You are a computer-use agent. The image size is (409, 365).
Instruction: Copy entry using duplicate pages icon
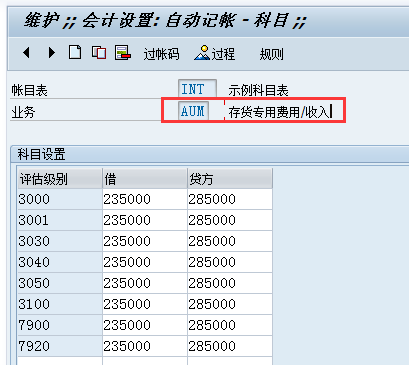[99, 53]
